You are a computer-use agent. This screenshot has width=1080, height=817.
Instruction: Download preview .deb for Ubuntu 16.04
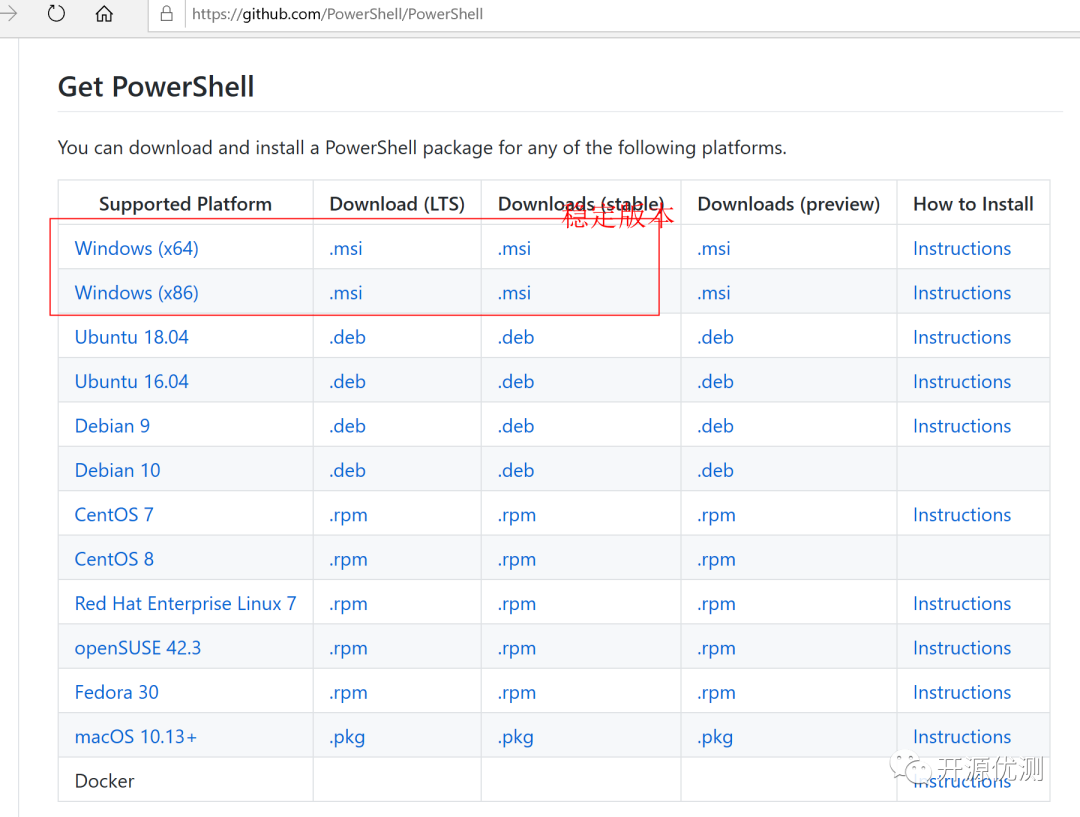coord(715,382)
